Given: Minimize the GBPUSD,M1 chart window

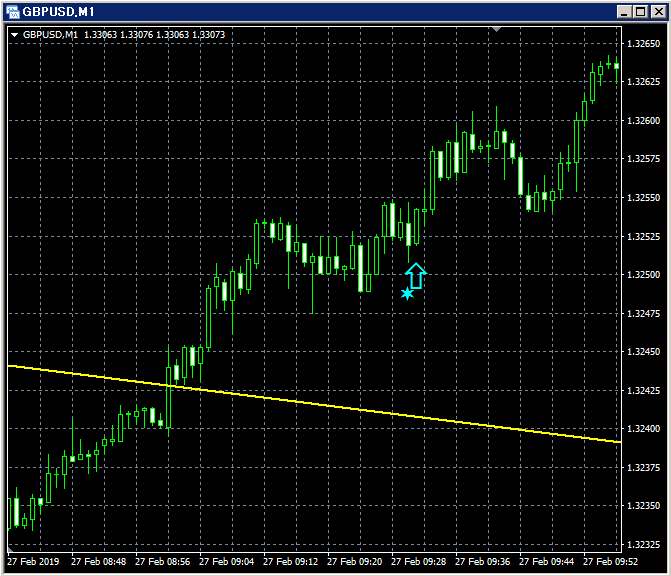Looking at the screenshot, I should [624, 12].
